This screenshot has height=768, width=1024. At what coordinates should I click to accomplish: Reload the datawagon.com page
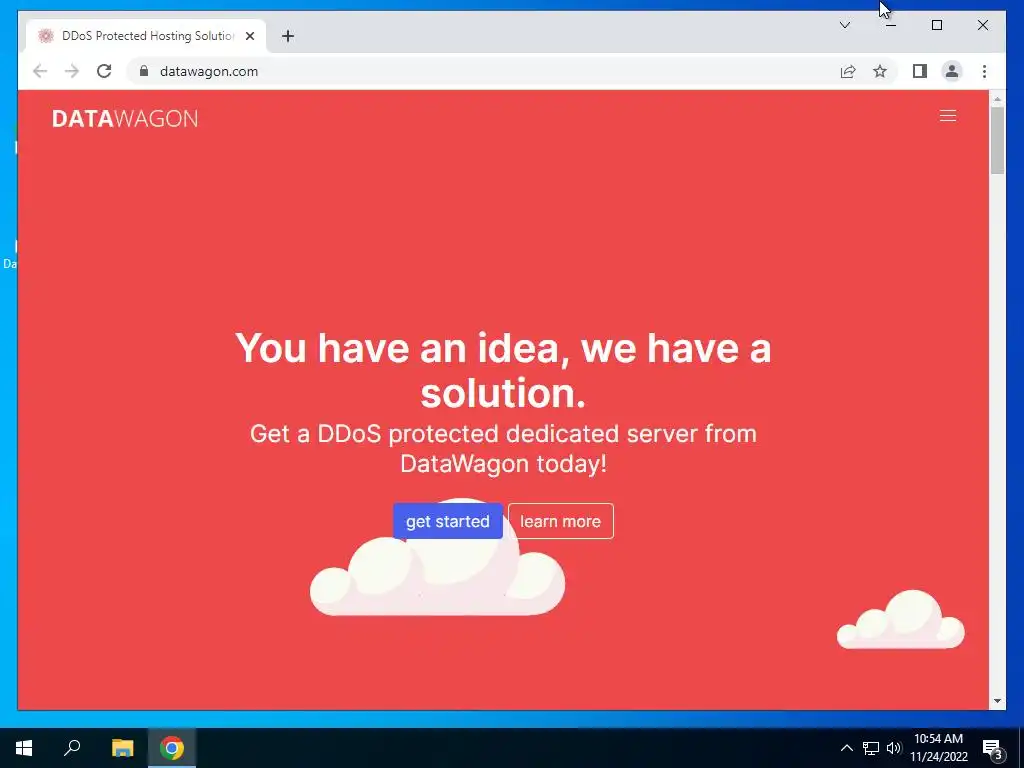tap(104, 71)
